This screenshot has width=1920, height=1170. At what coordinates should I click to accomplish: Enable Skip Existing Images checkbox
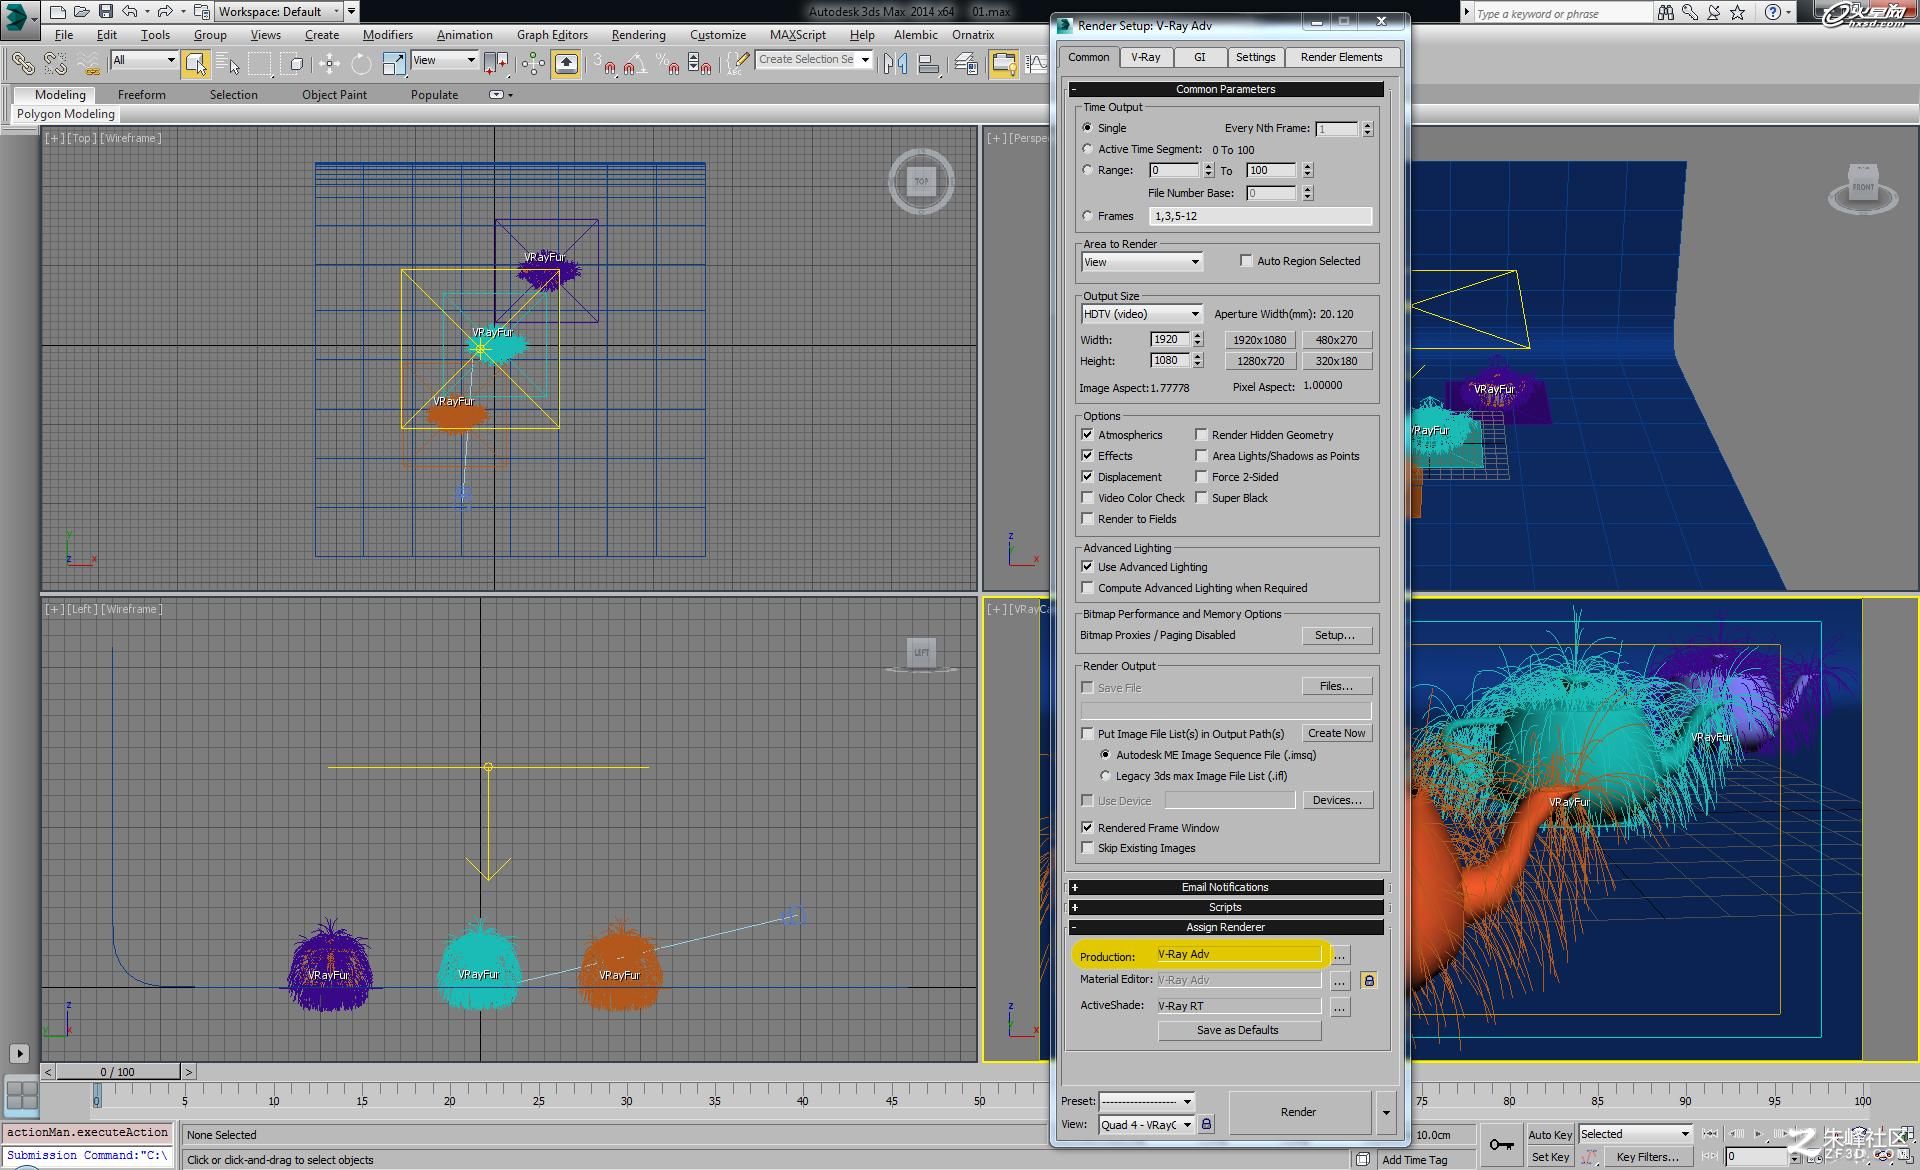pos(1087,848)
